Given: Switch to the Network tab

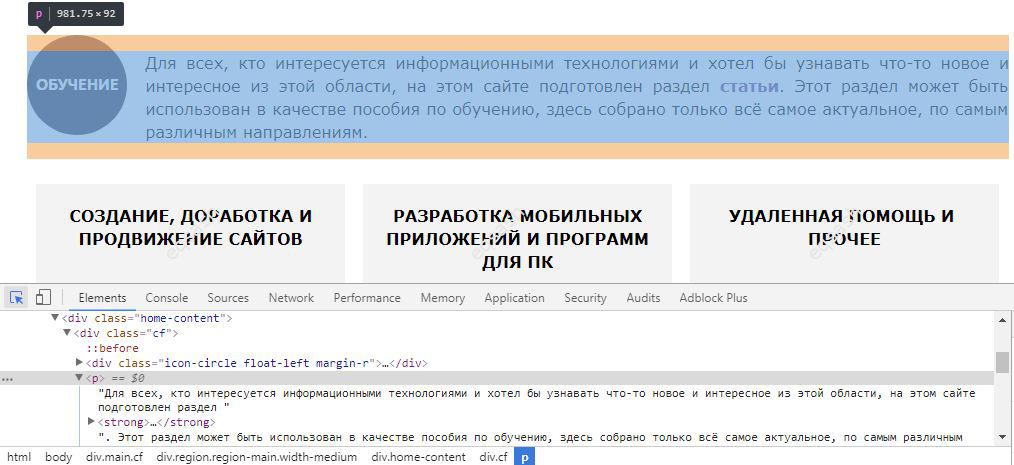Looking at the screenshot, I should [x=291, y=298].
